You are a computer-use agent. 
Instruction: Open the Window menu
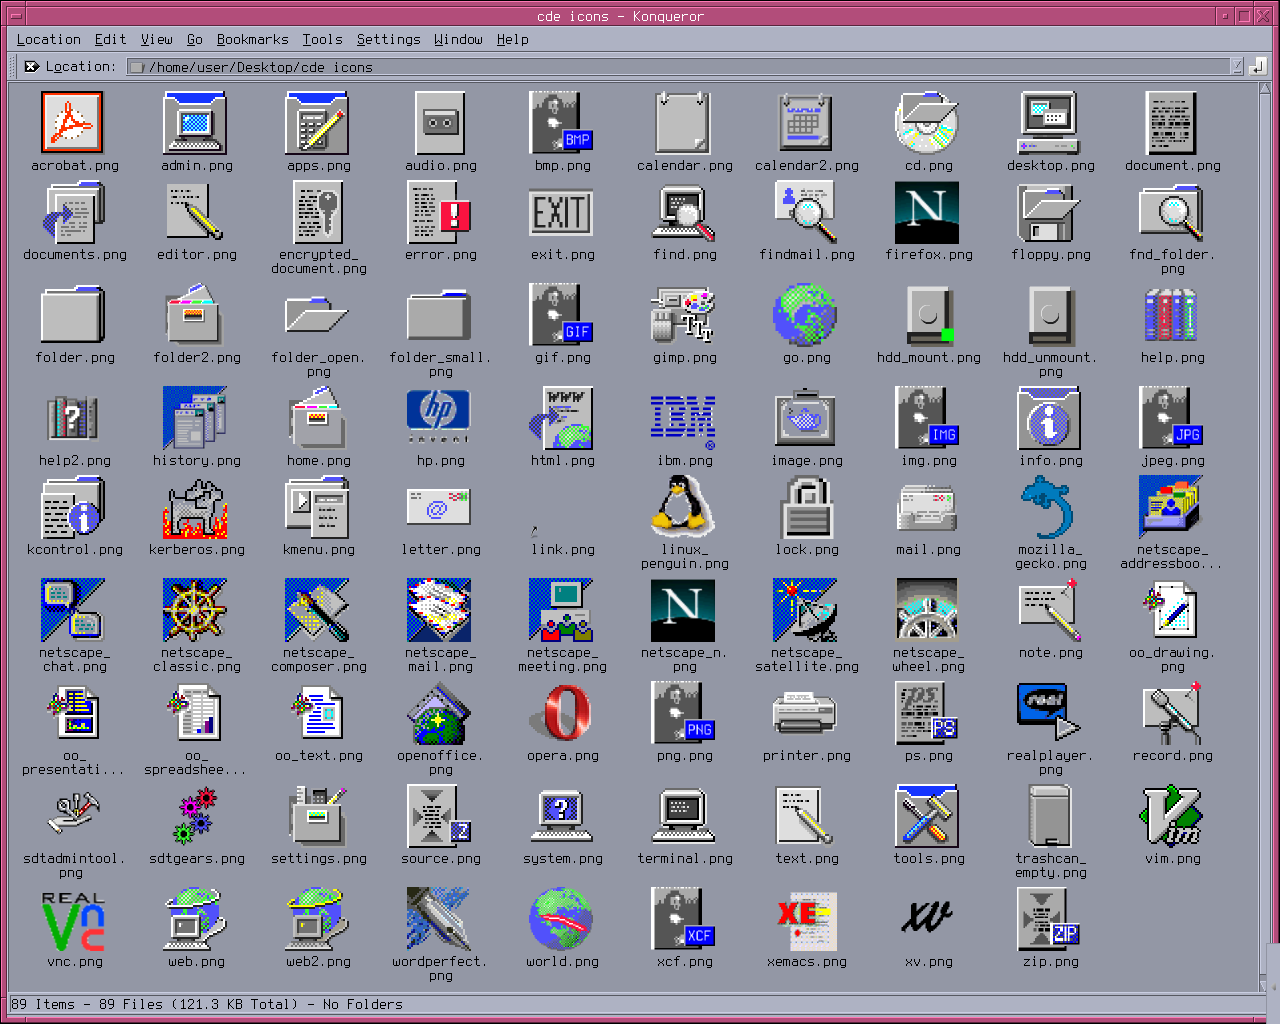[x=458, y=40]
